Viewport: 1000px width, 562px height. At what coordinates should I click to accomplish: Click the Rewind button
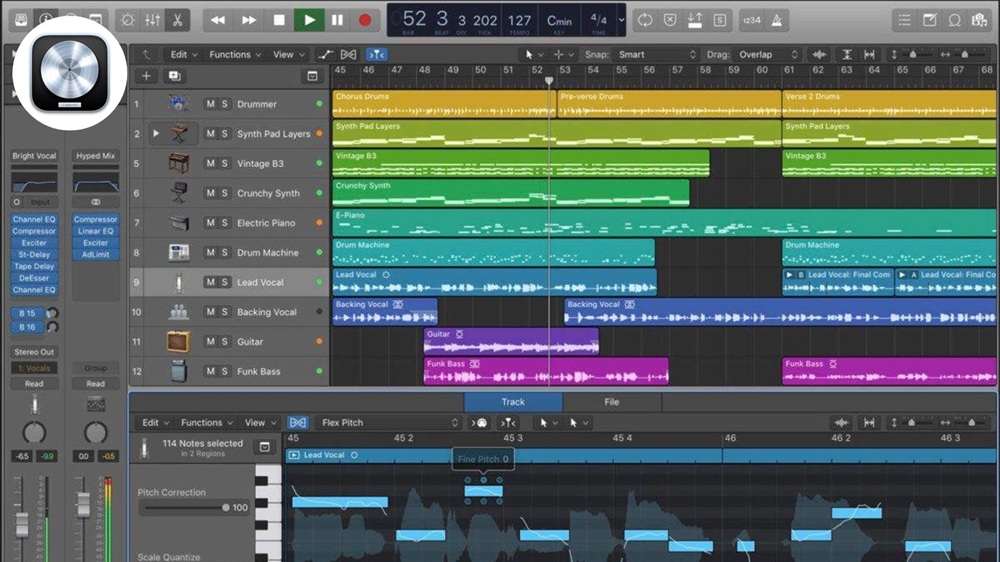(x=217, y=20)
